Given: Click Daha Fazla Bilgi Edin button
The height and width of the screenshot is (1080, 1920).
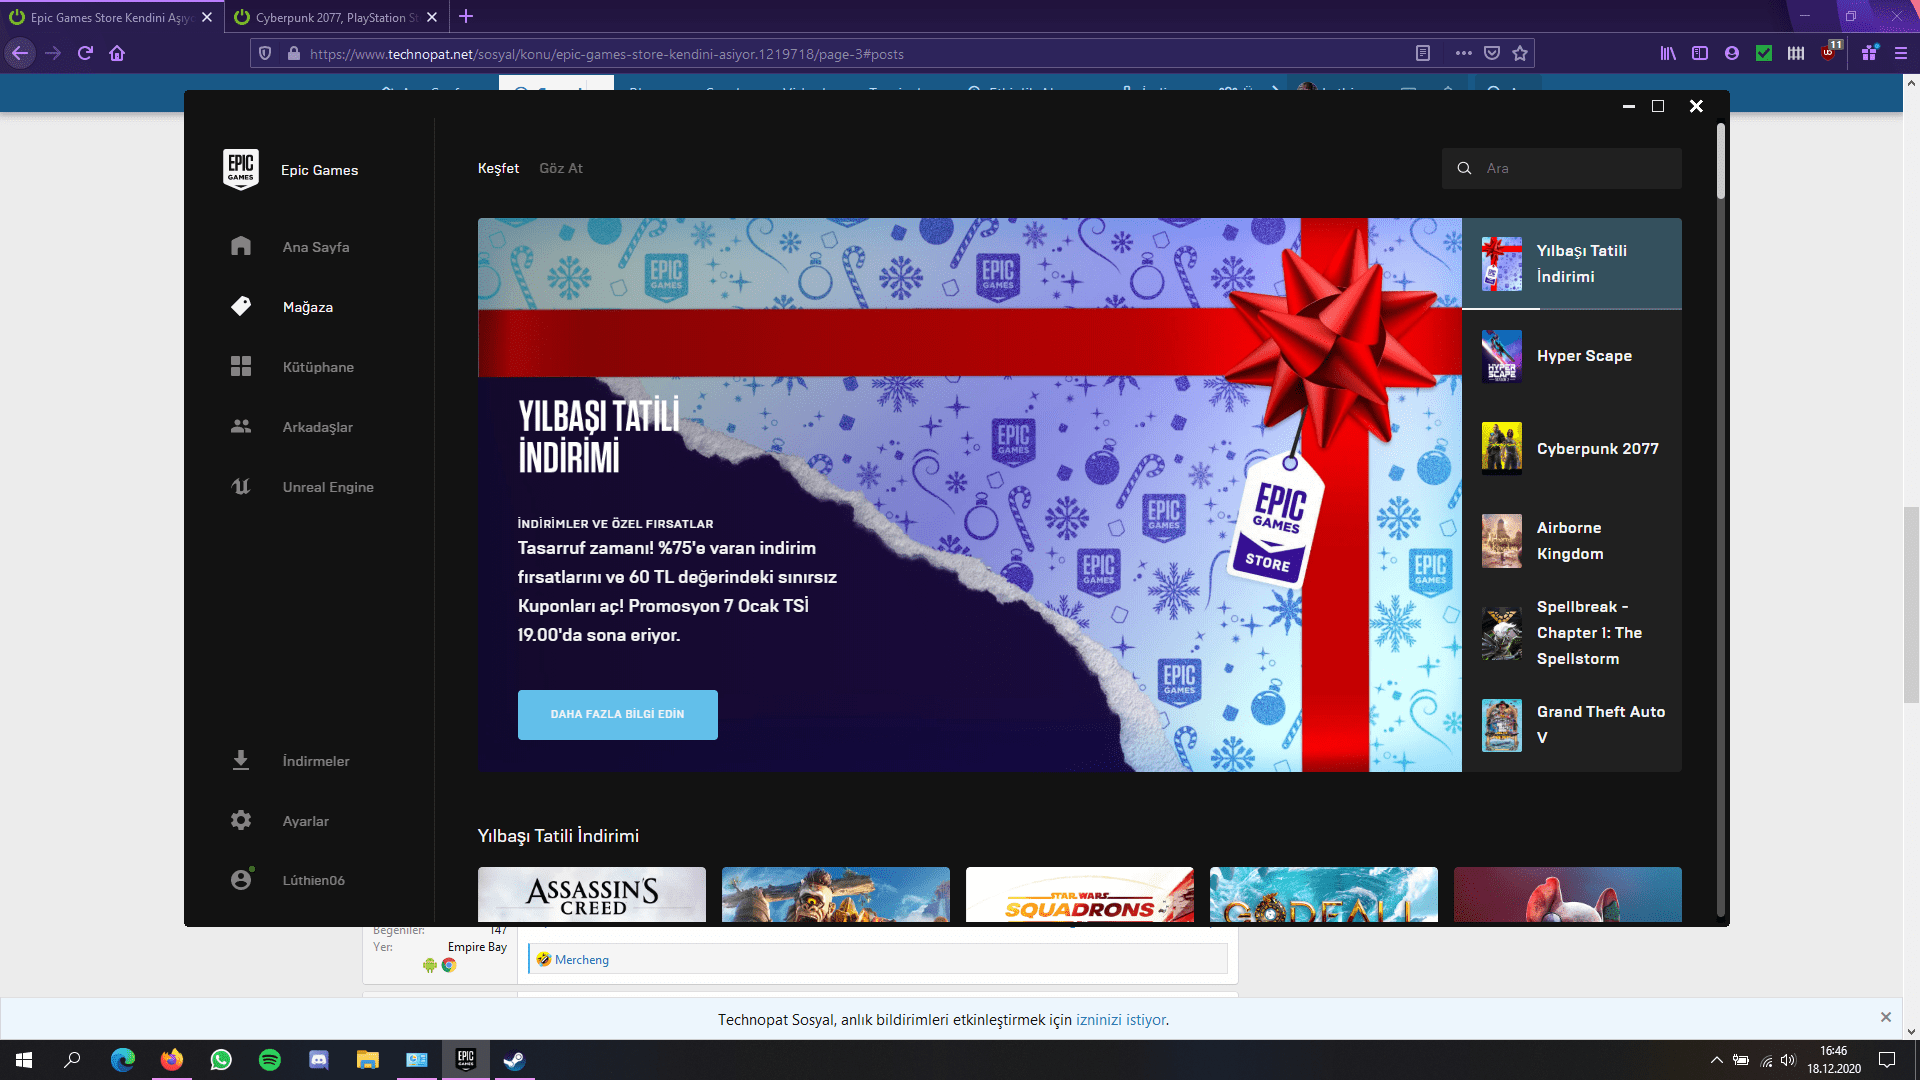Looking at the screenshot, I should click(617, 714).
